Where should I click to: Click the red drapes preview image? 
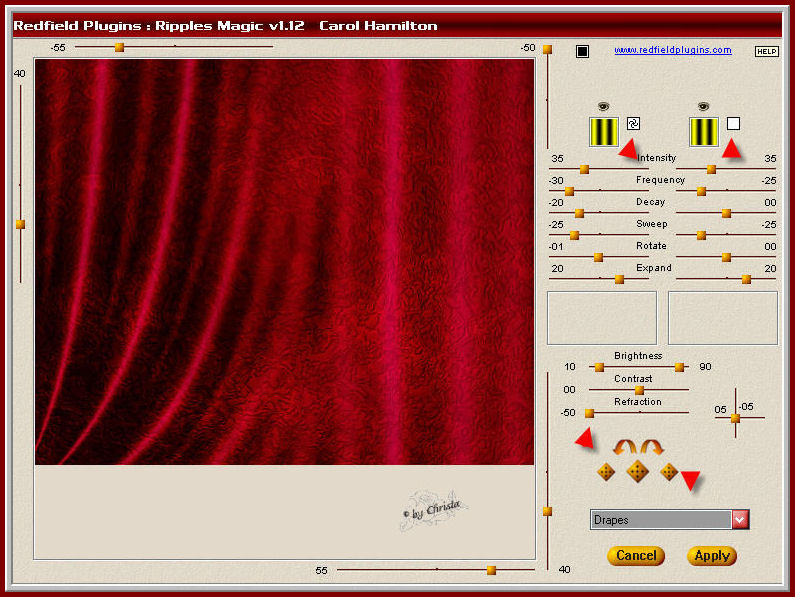[x=284, y=262]
